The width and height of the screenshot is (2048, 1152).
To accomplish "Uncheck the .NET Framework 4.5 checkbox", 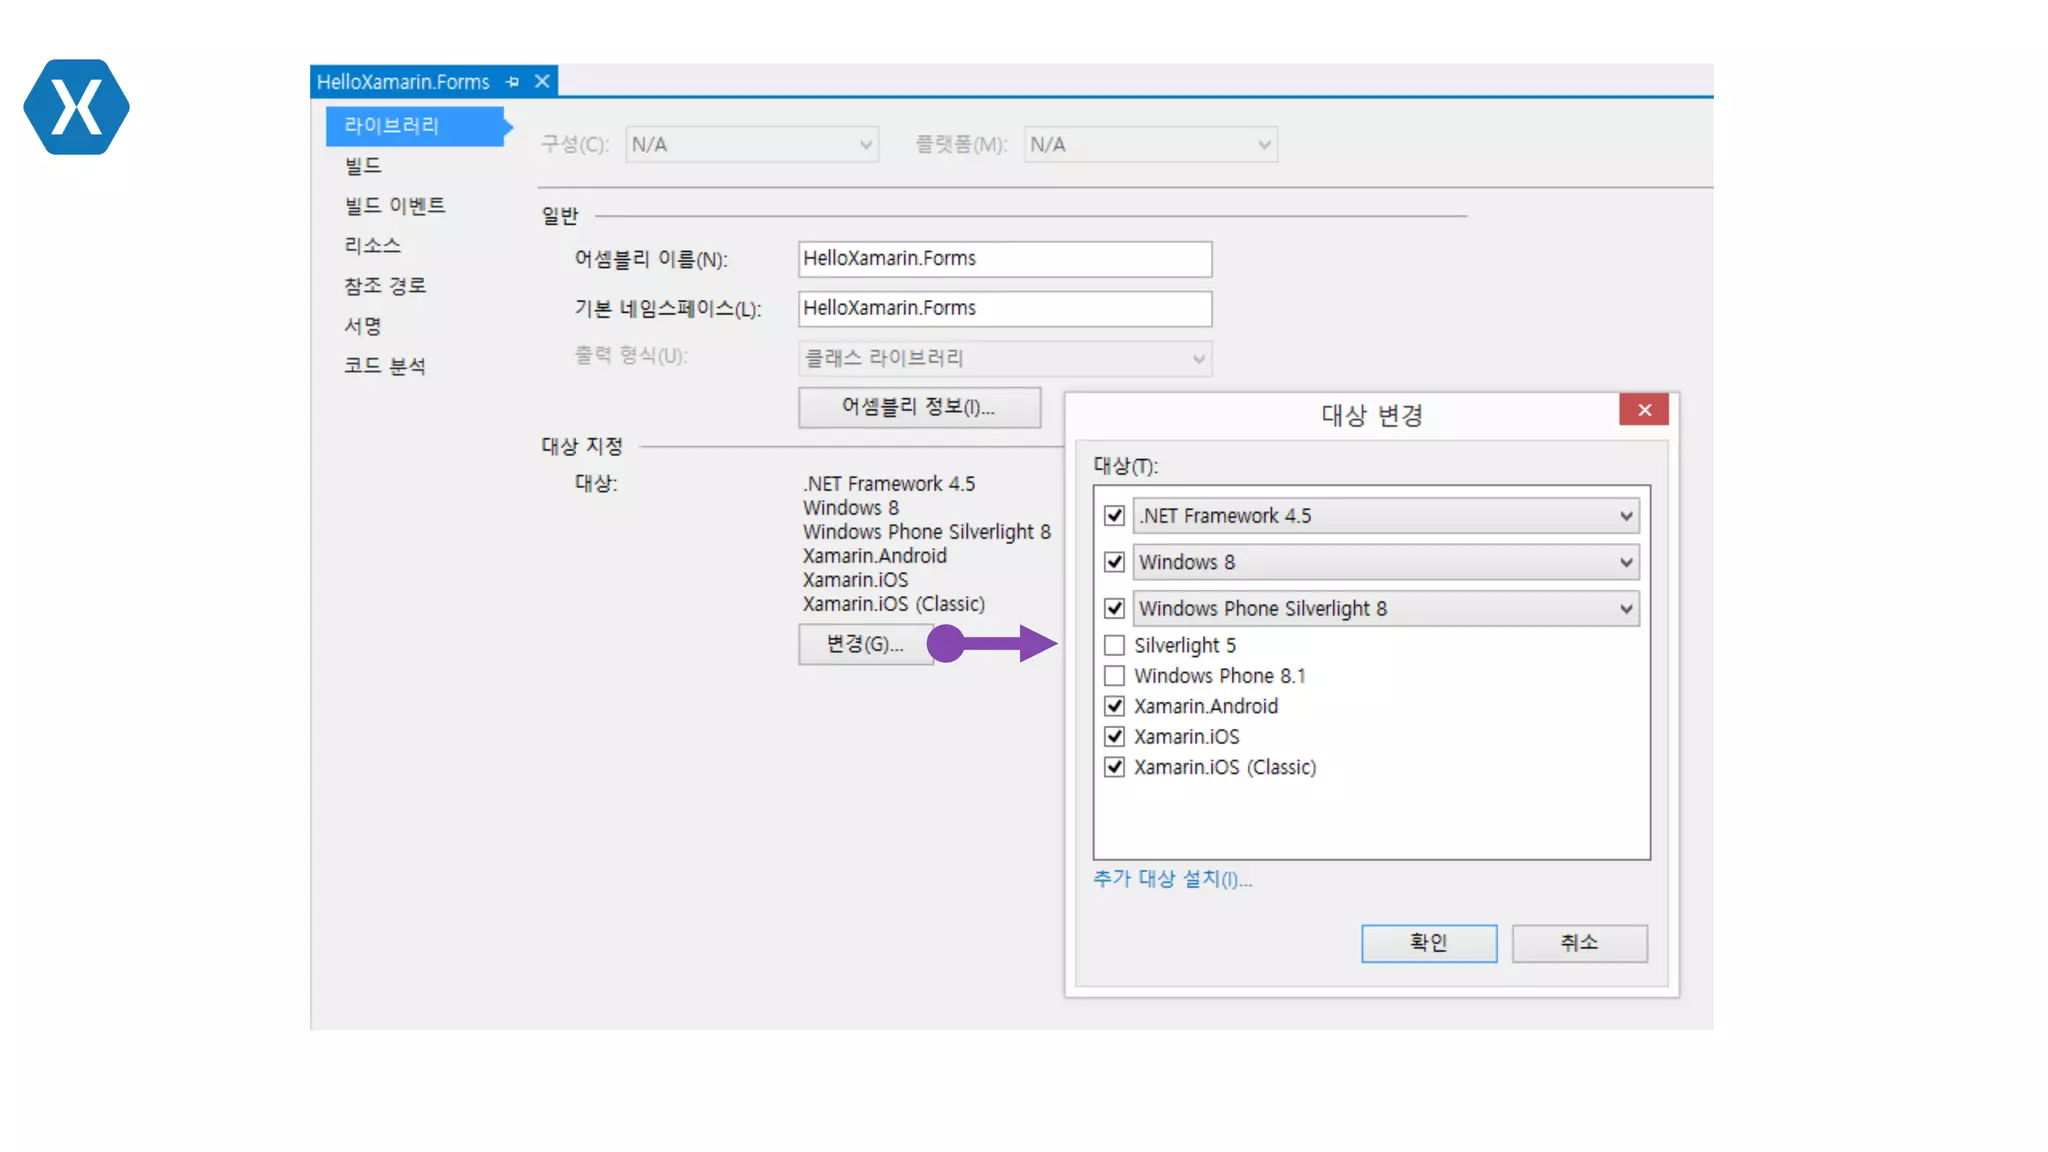I will point(1114,516).
